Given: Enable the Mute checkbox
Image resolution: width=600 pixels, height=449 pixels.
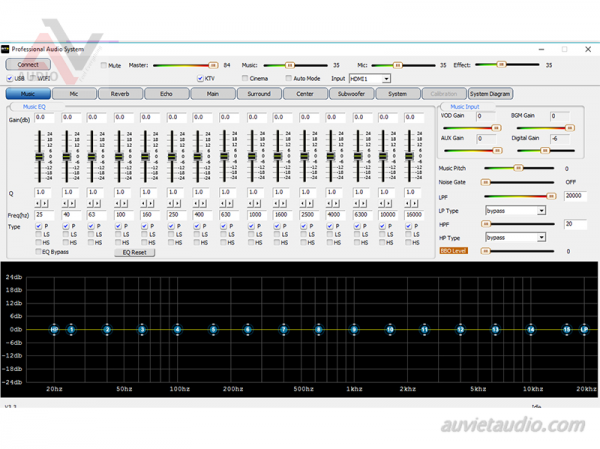Looking at the screenshot, I should [x=104, y=65].
